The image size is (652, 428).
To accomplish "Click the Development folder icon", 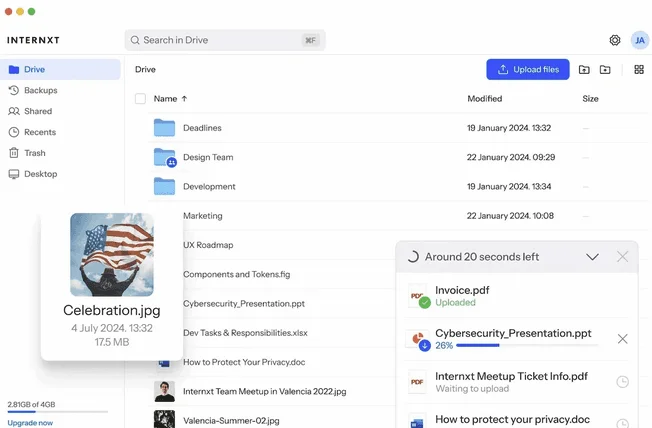I will (164, 186).
